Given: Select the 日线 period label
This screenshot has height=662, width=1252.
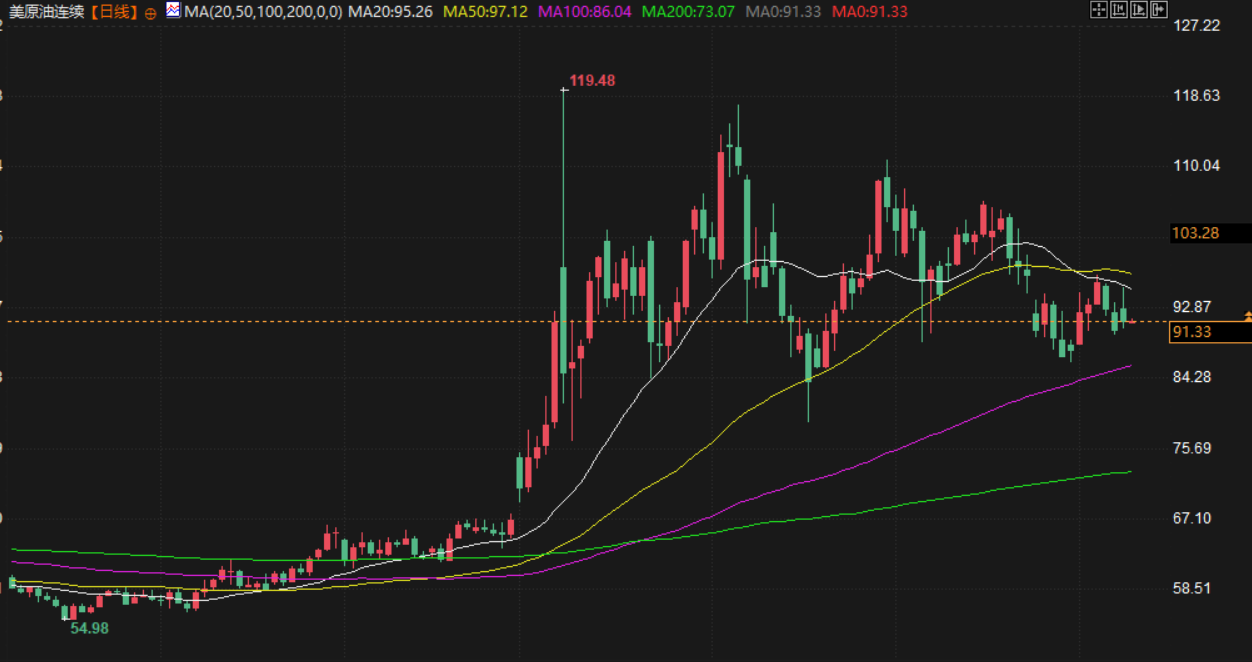Looking at the screenshot, I should 114,12.
